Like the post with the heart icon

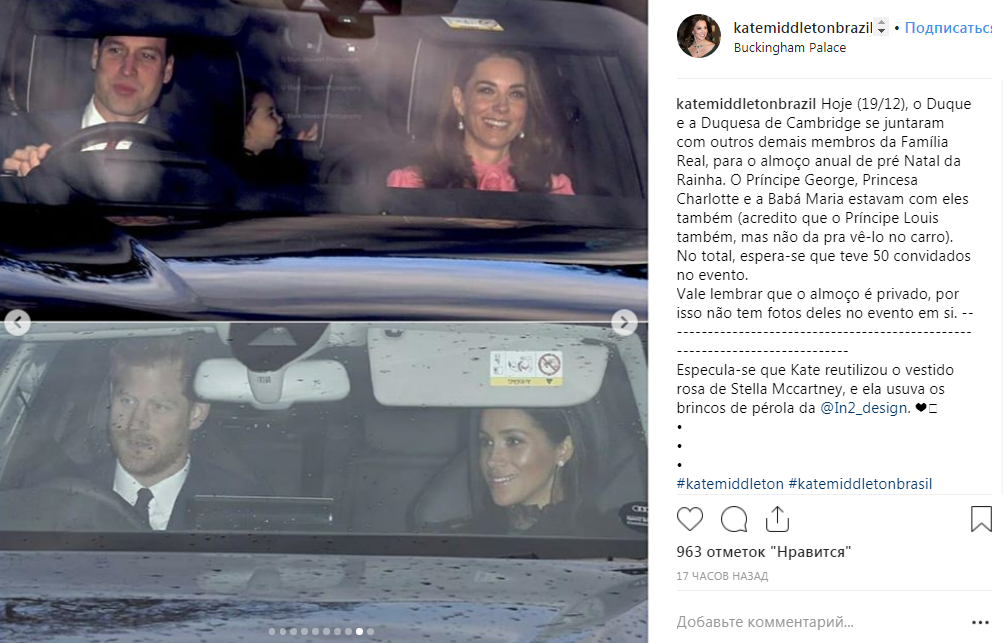click(x=690, y=519)
